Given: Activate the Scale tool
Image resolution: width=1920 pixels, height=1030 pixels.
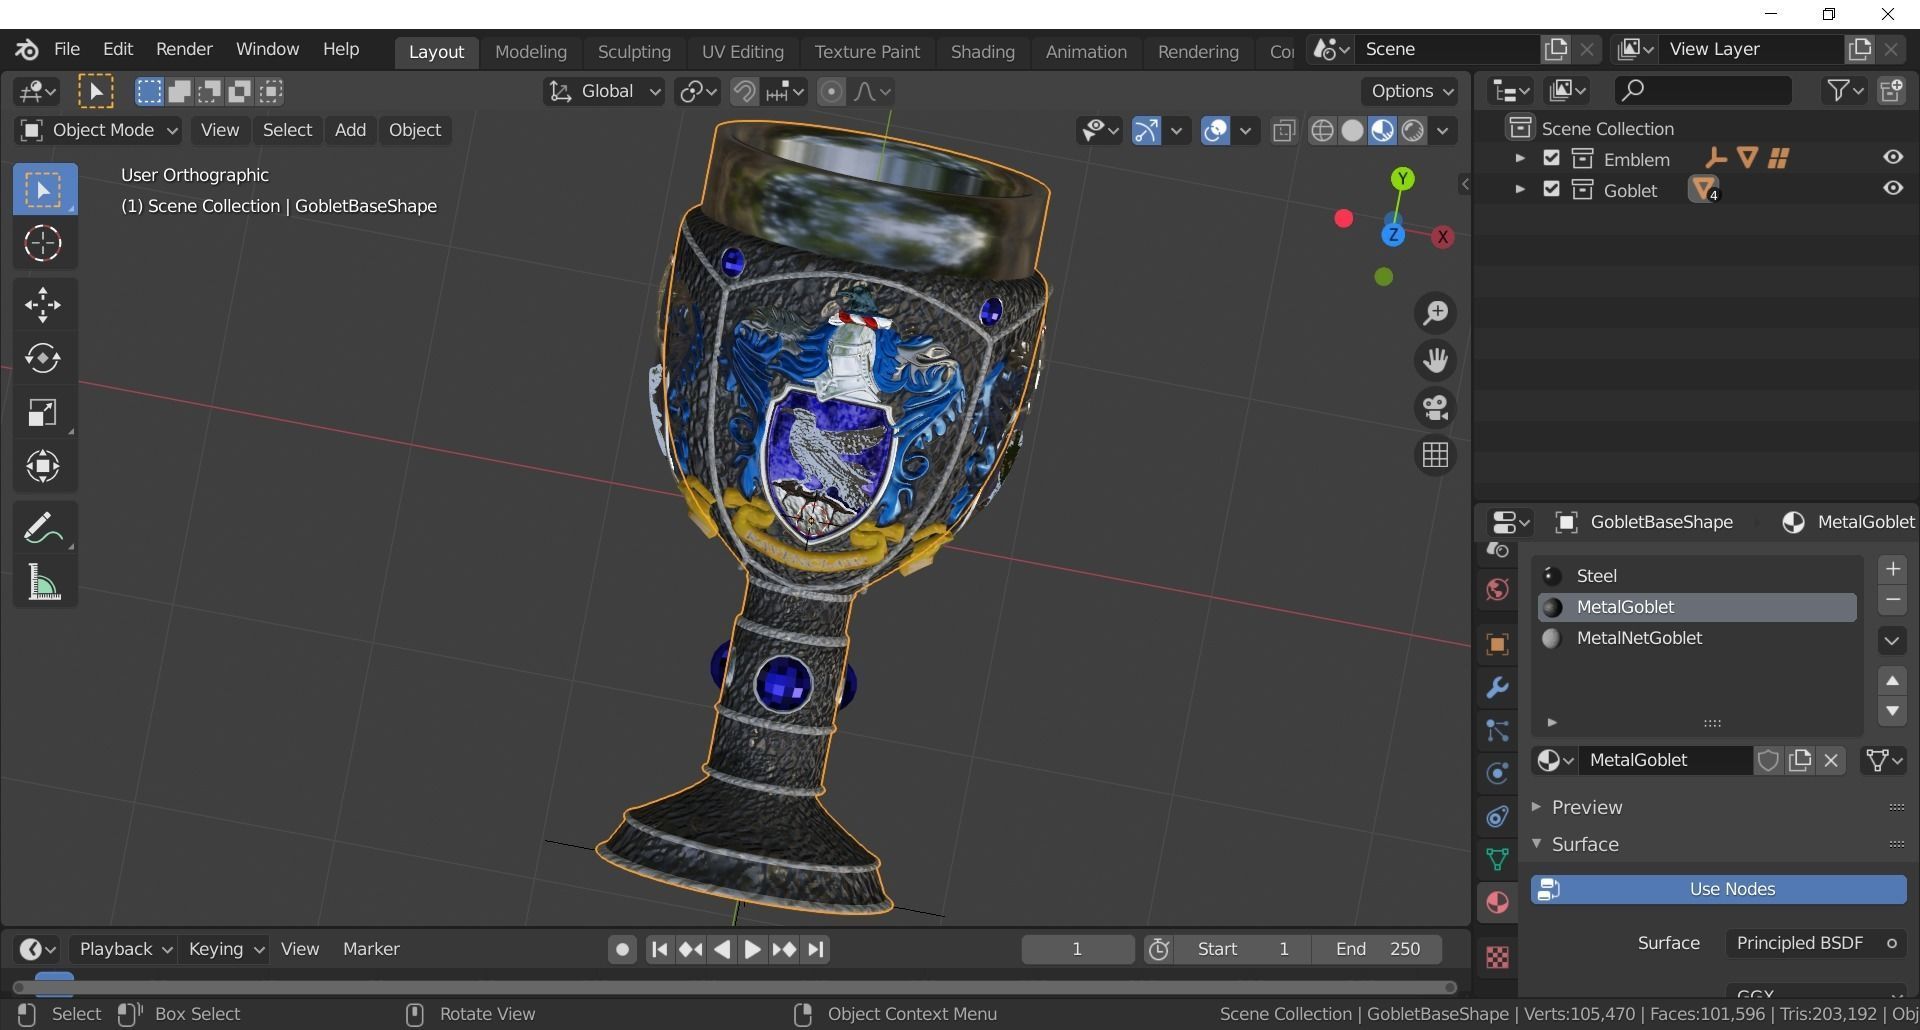Looking at the screenshot, I should [x=43, y=412].
